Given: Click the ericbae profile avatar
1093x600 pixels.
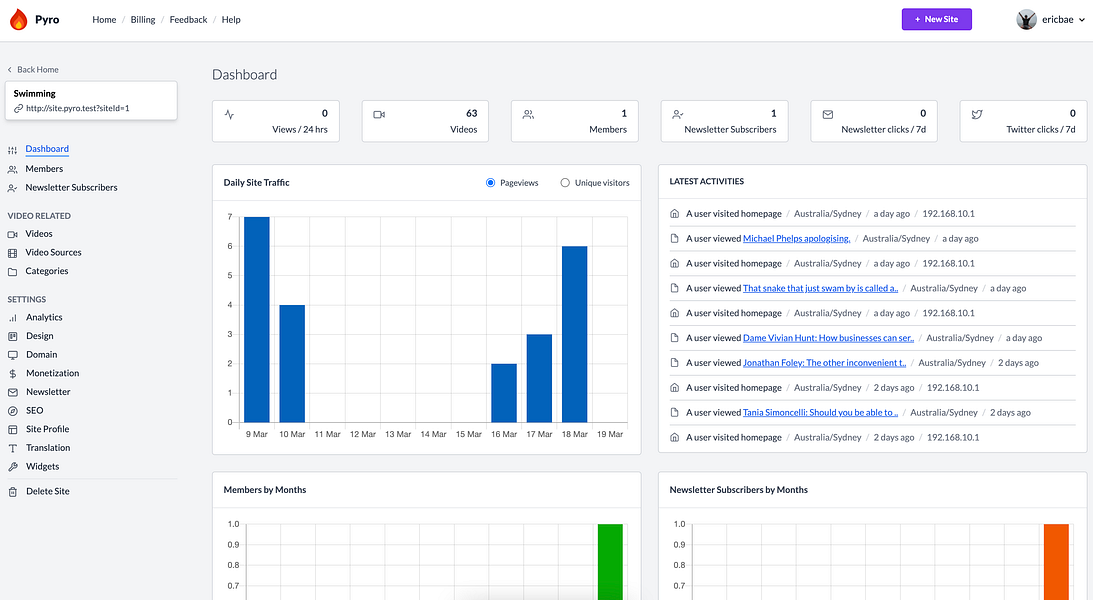Looking at the screenshot, I should pos(1026,20).
